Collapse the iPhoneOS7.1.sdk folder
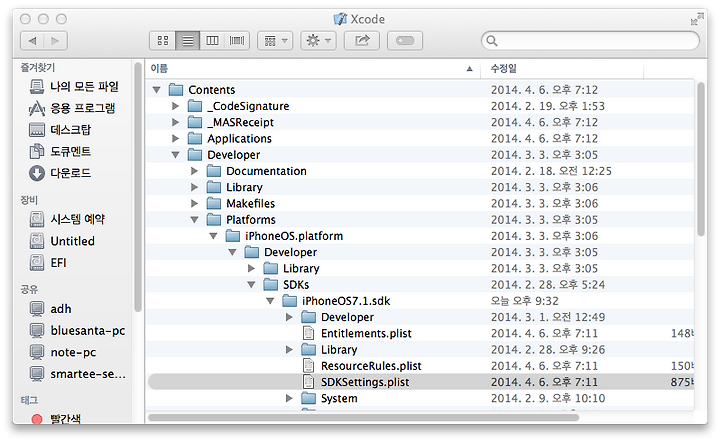This screenshot has height=442, width=720. point(270,301)
